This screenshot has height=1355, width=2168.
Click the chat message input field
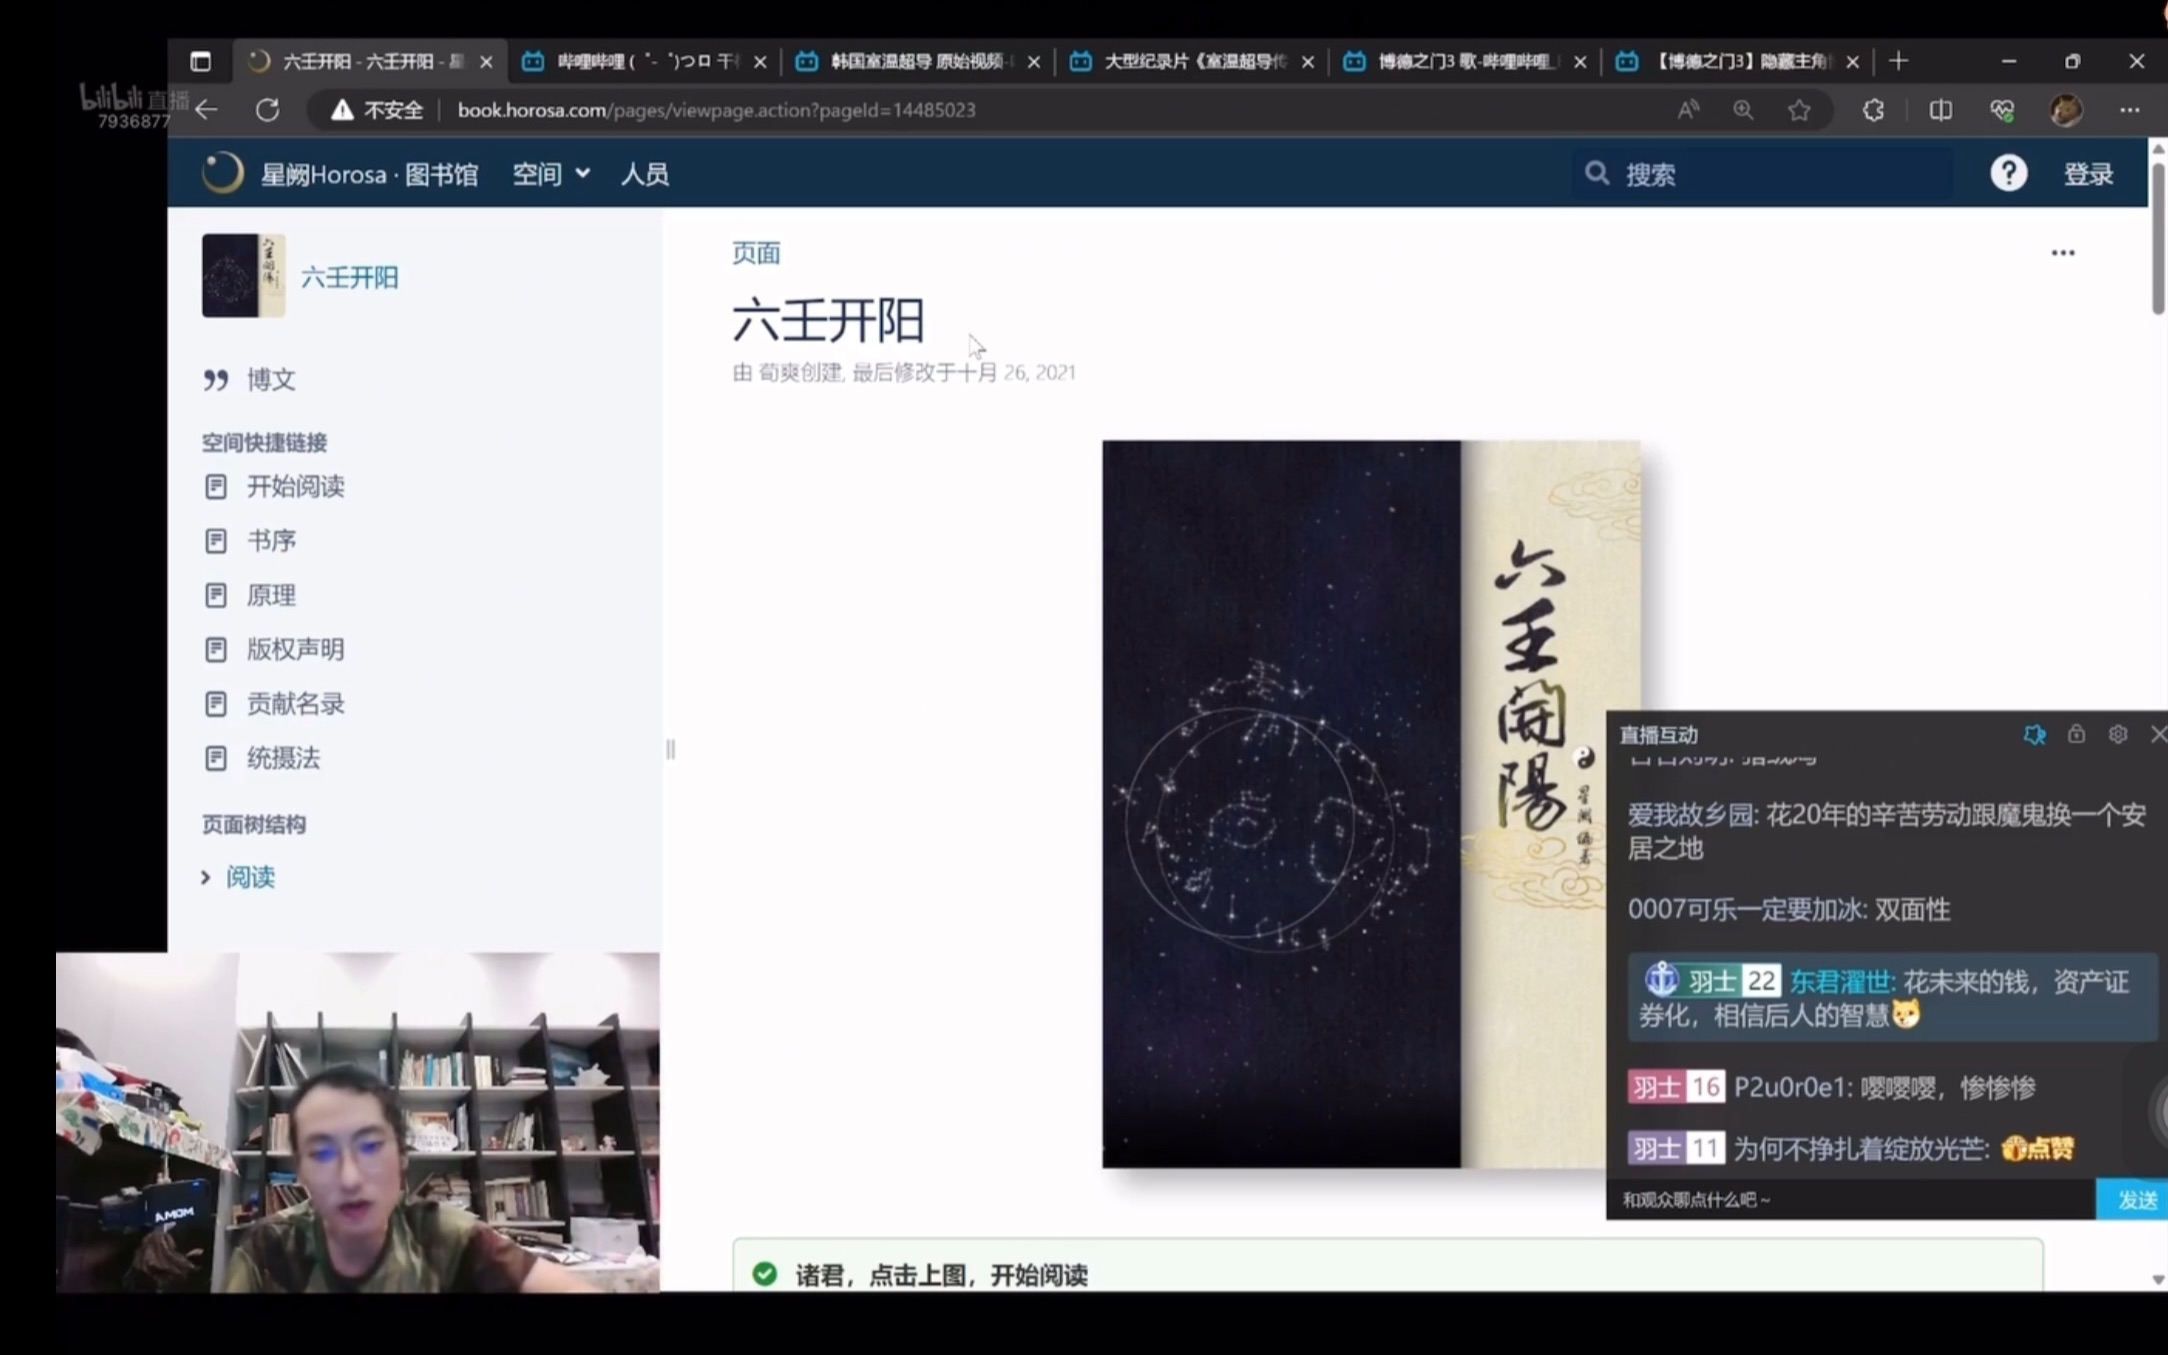(1851, 1199)
